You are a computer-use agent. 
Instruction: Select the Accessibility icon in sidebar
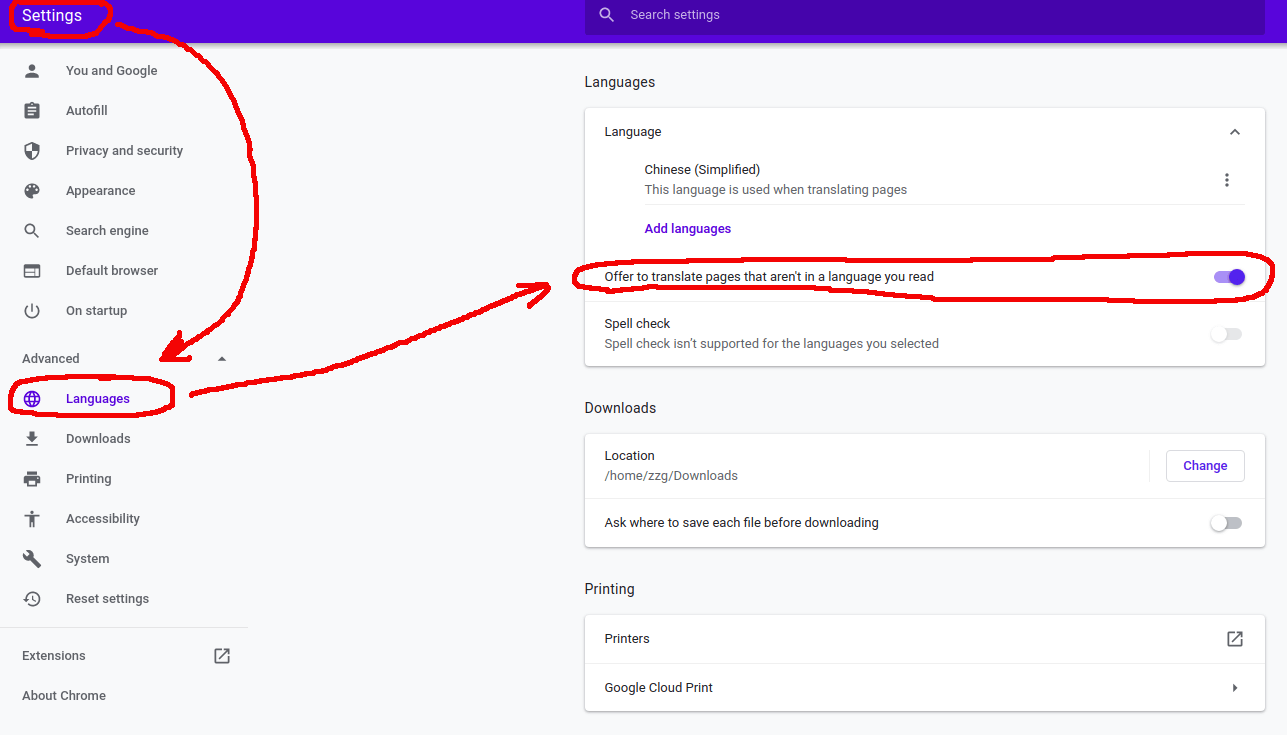(x=32, y=518)
